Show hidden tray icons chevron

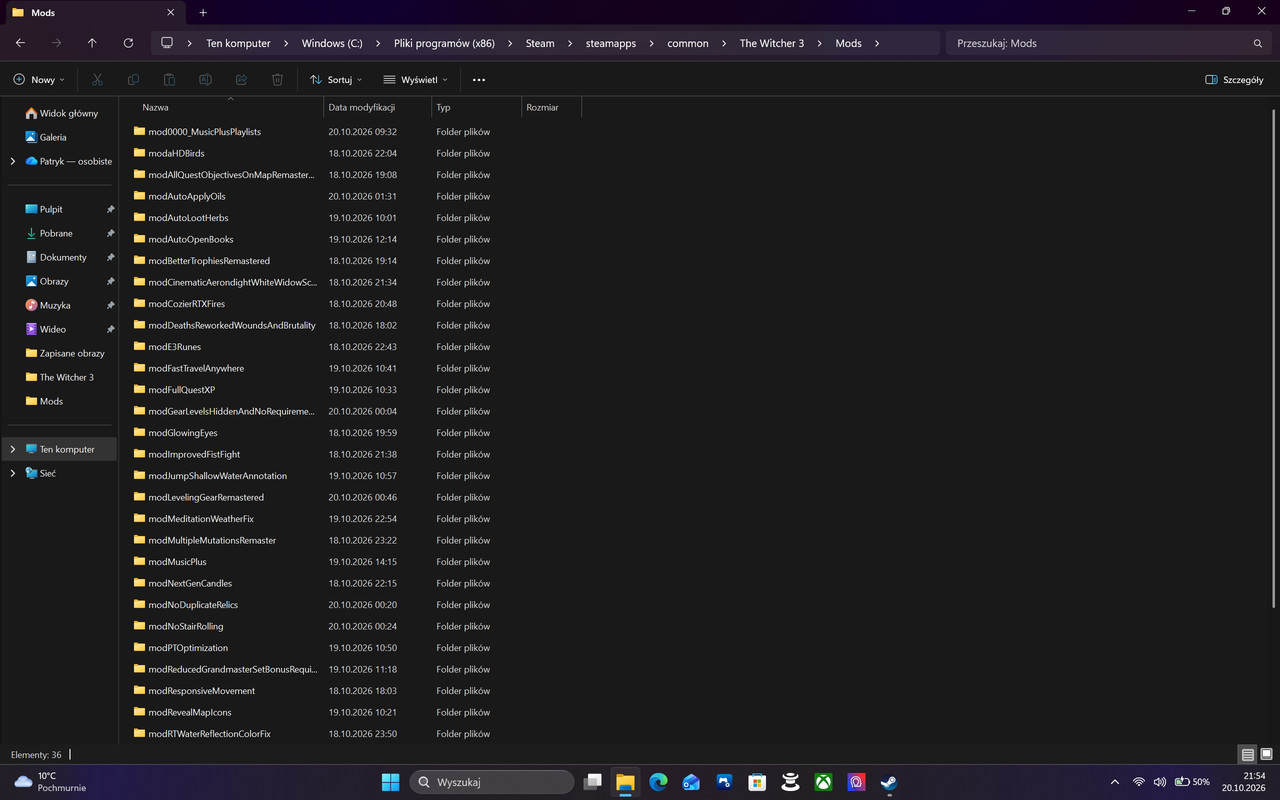[1115, 782]
